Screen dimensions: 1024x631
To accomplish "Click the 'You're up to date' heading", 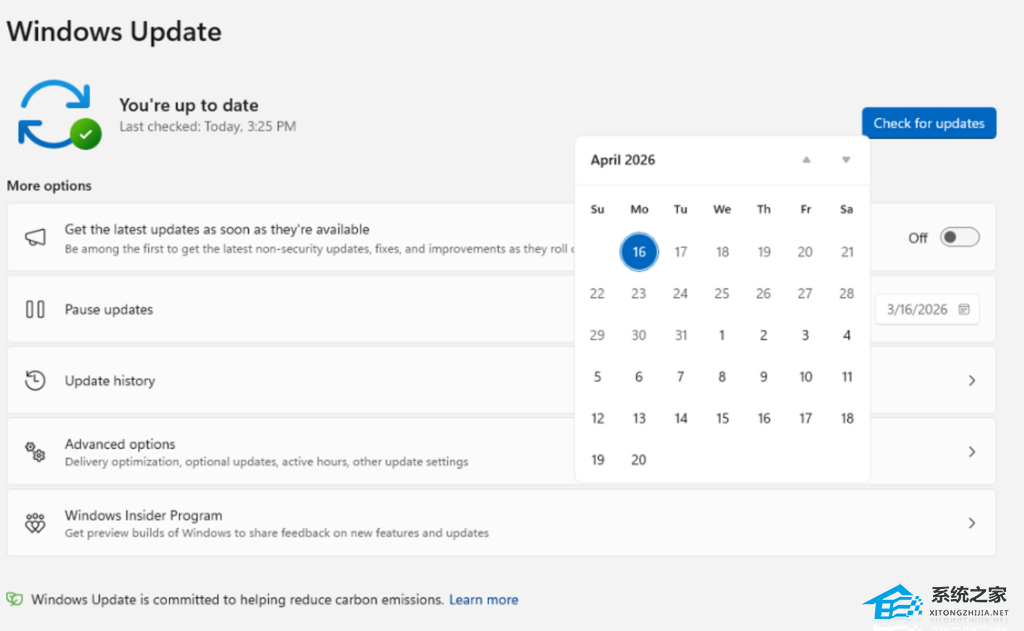I will pos(189,105).
